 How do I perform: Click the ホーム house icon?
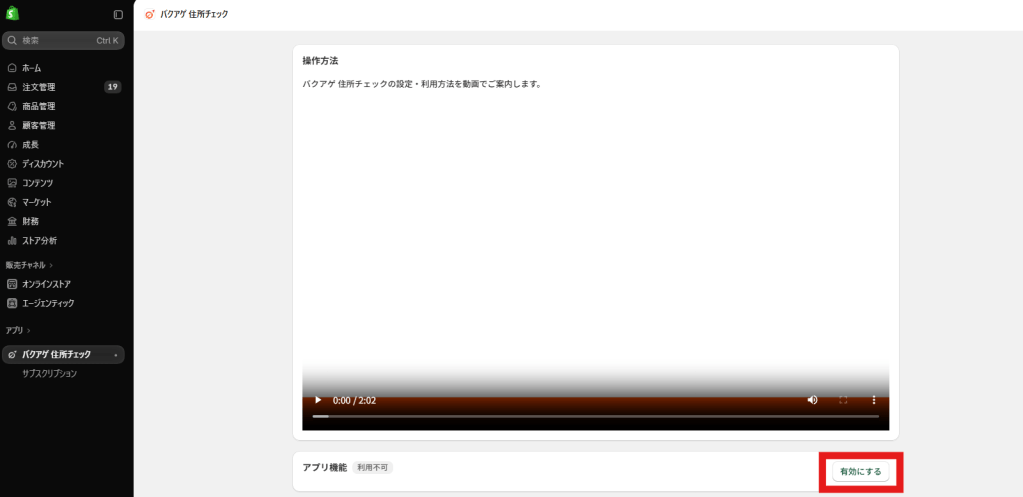(12, 68)
